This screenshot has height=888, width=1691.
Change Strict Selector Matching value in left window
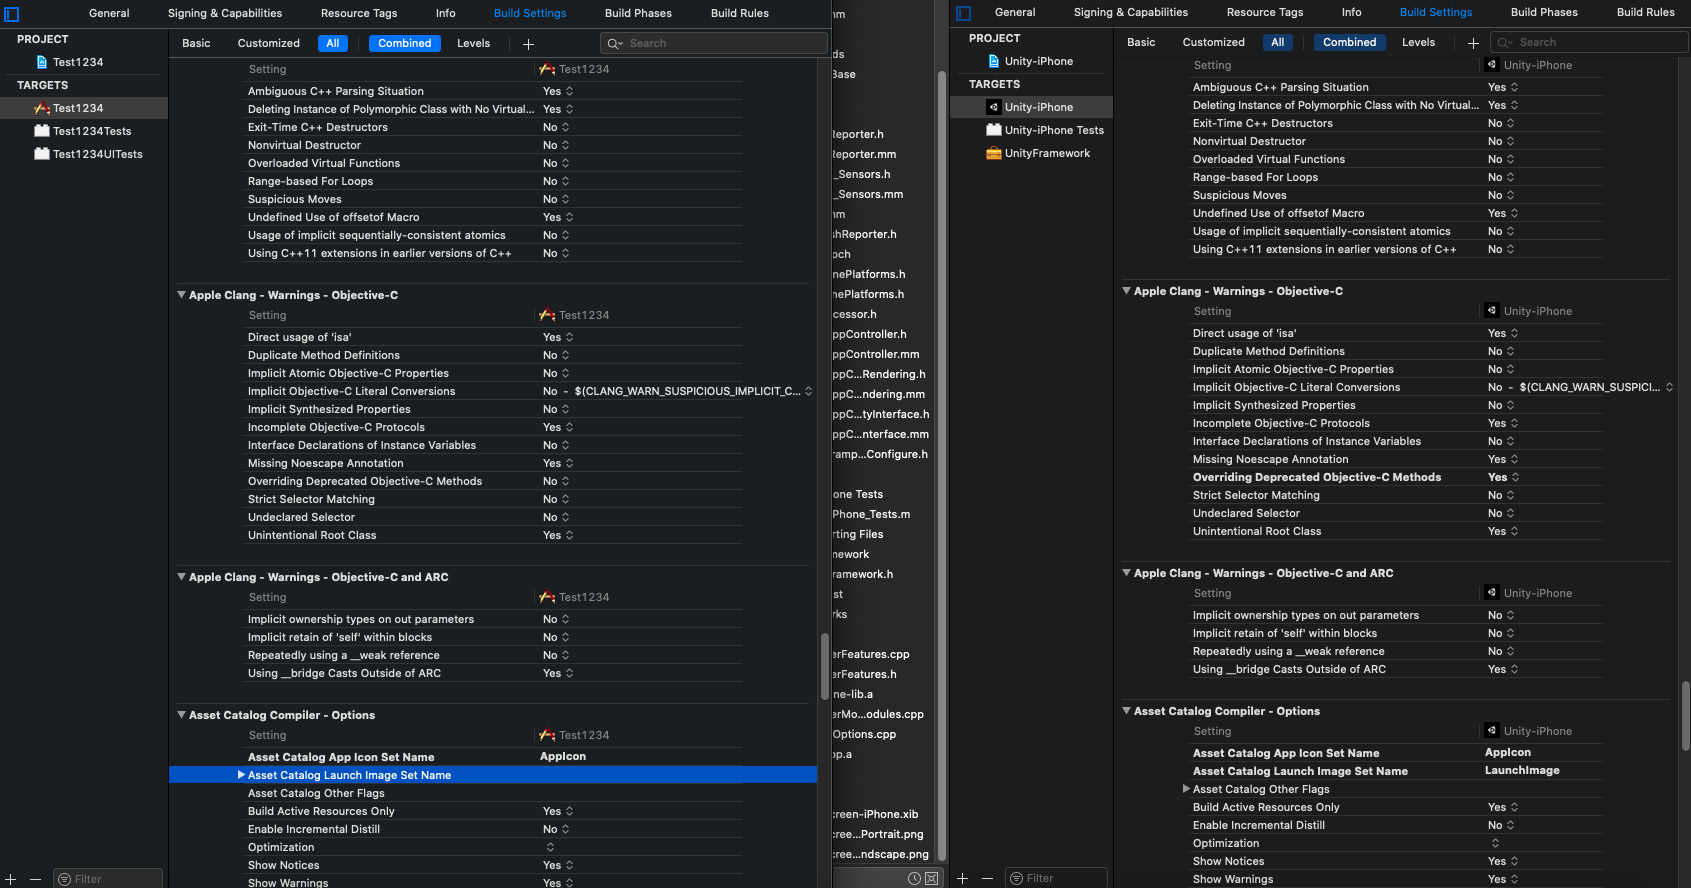tap(556, 499)
